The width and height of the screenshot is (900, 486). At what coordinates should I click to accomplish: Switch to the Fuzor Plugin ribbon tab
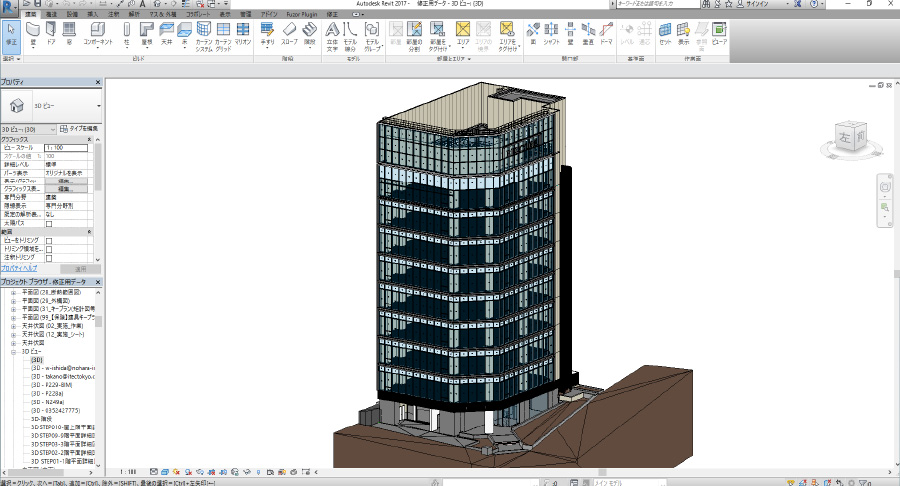(302, 14)
